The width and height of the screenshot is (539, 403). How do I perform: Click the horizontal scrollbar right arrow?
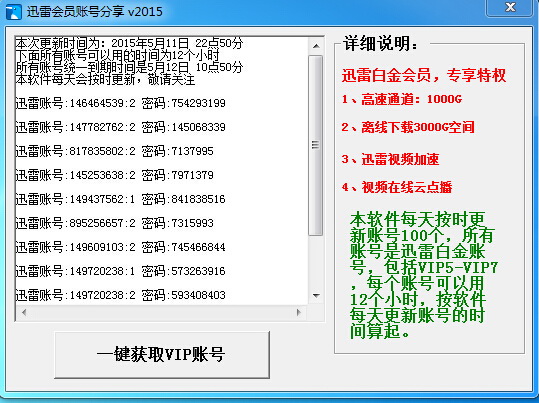click(x=298, y=312)
